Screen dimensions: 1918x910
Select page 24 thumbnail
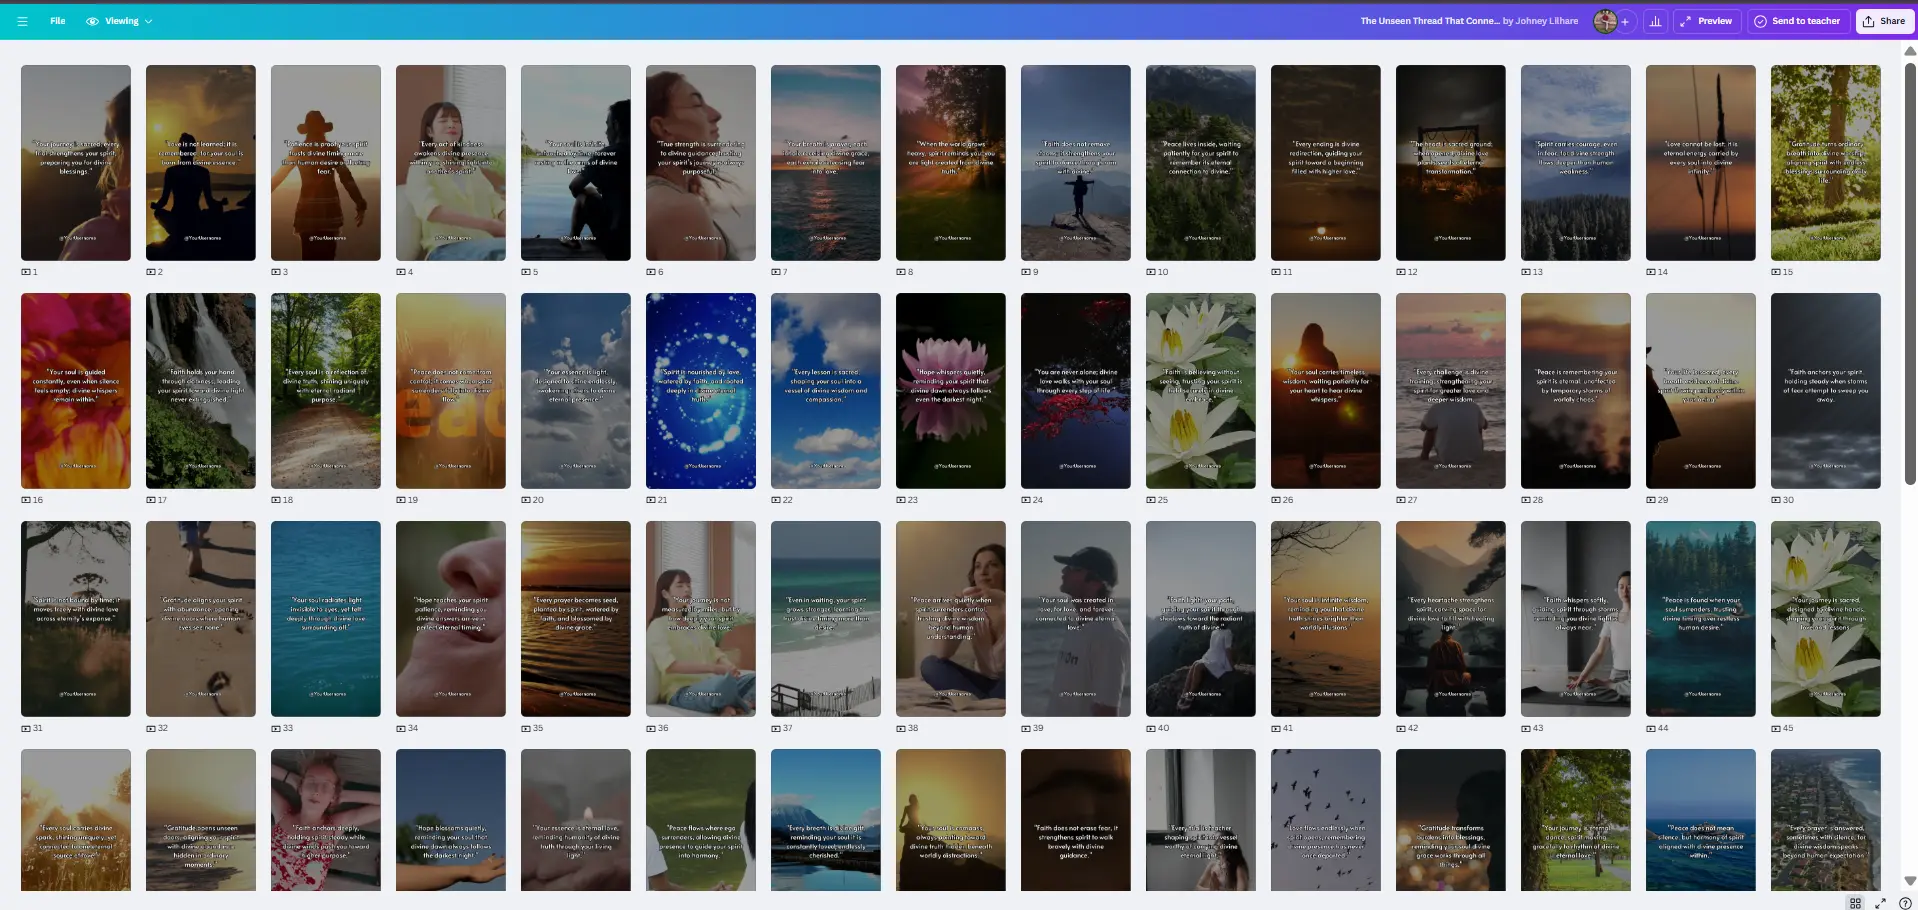tap(1076, 391)
